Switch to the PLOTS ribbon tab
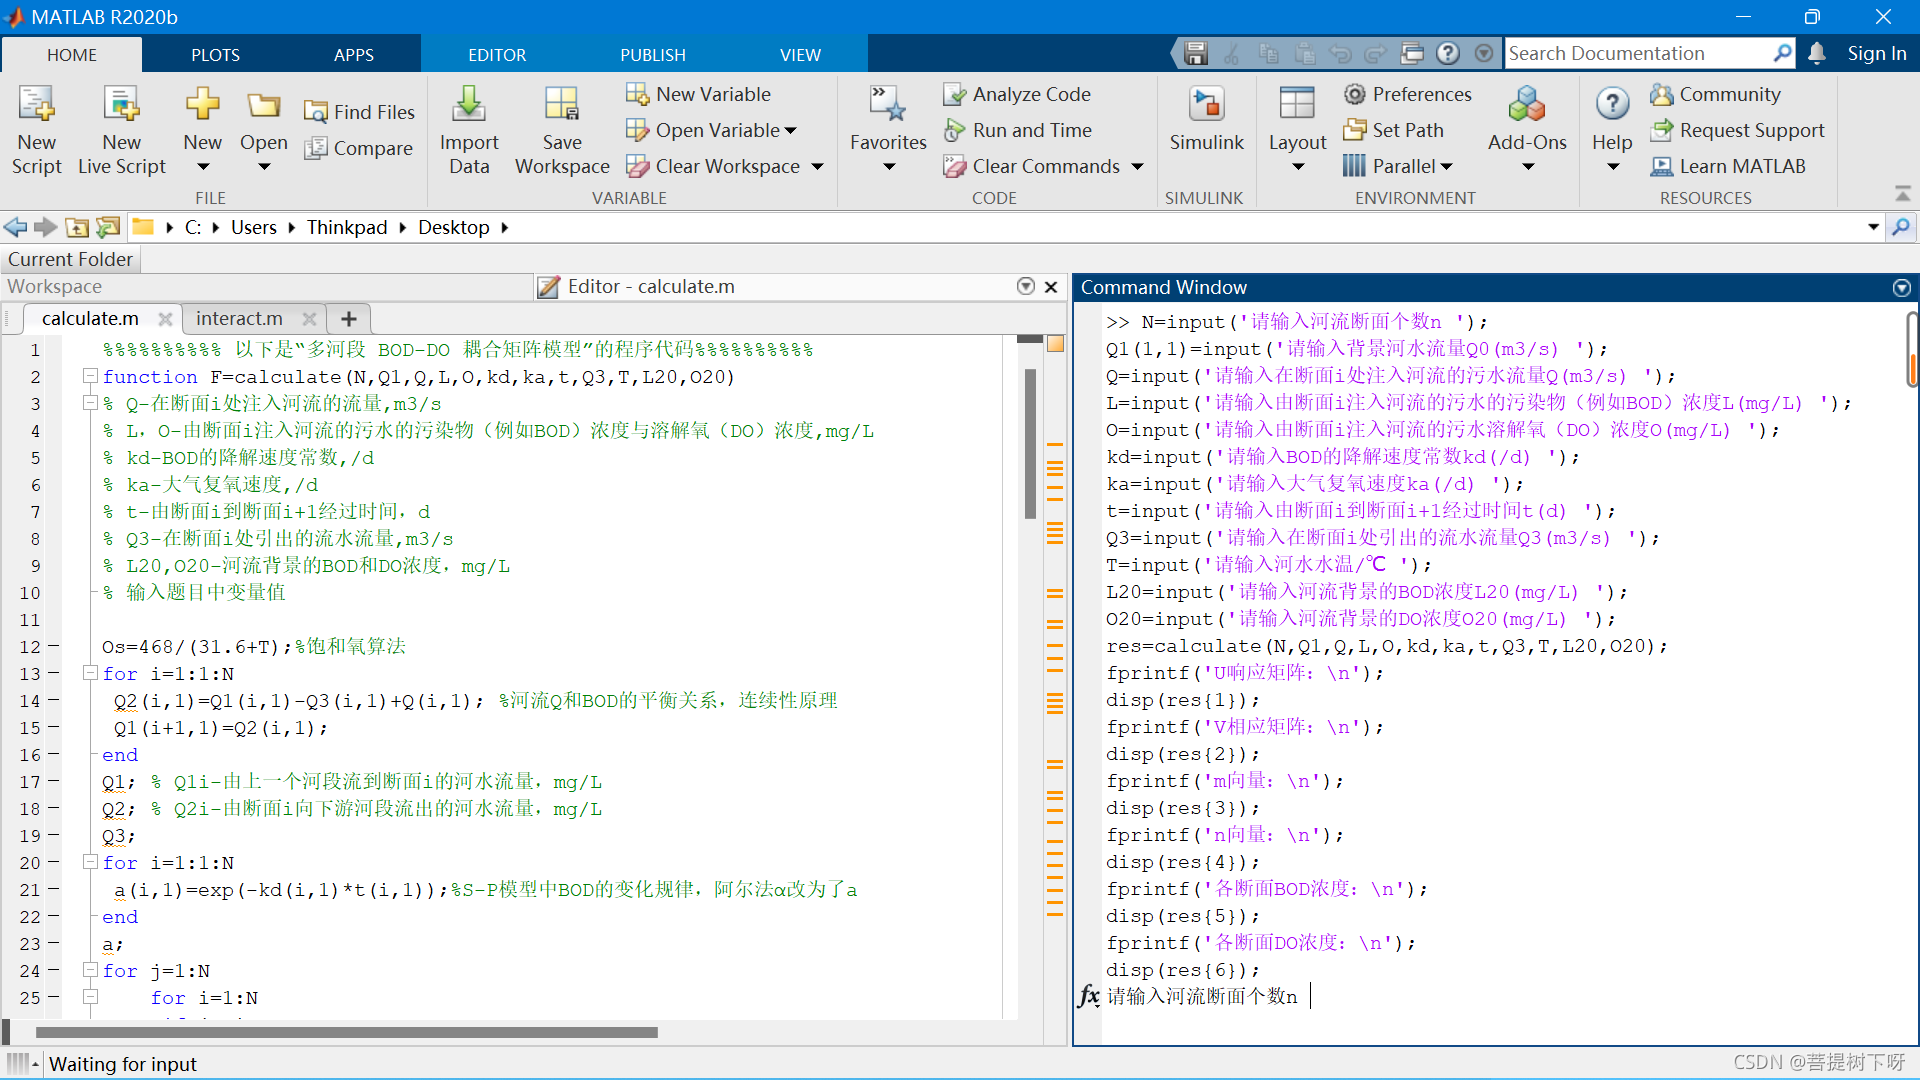1920x1080 pixels. (x=215, y=55)
